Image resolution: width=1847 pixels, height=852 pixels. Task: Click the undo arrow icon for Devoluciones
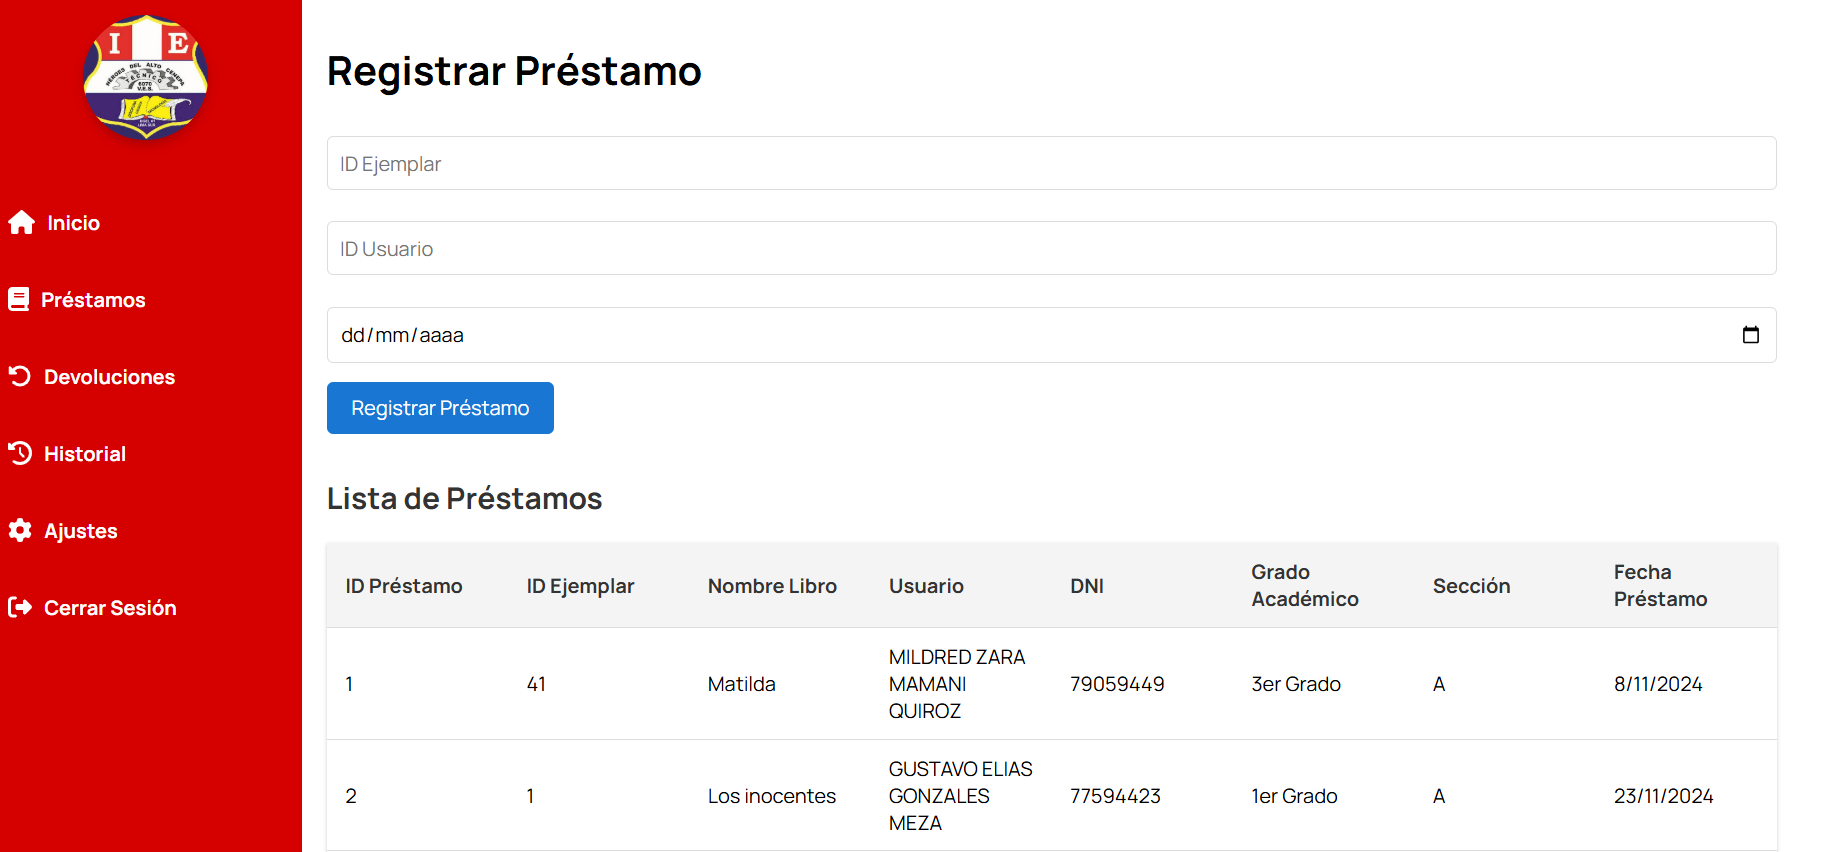tap(20, 376)
